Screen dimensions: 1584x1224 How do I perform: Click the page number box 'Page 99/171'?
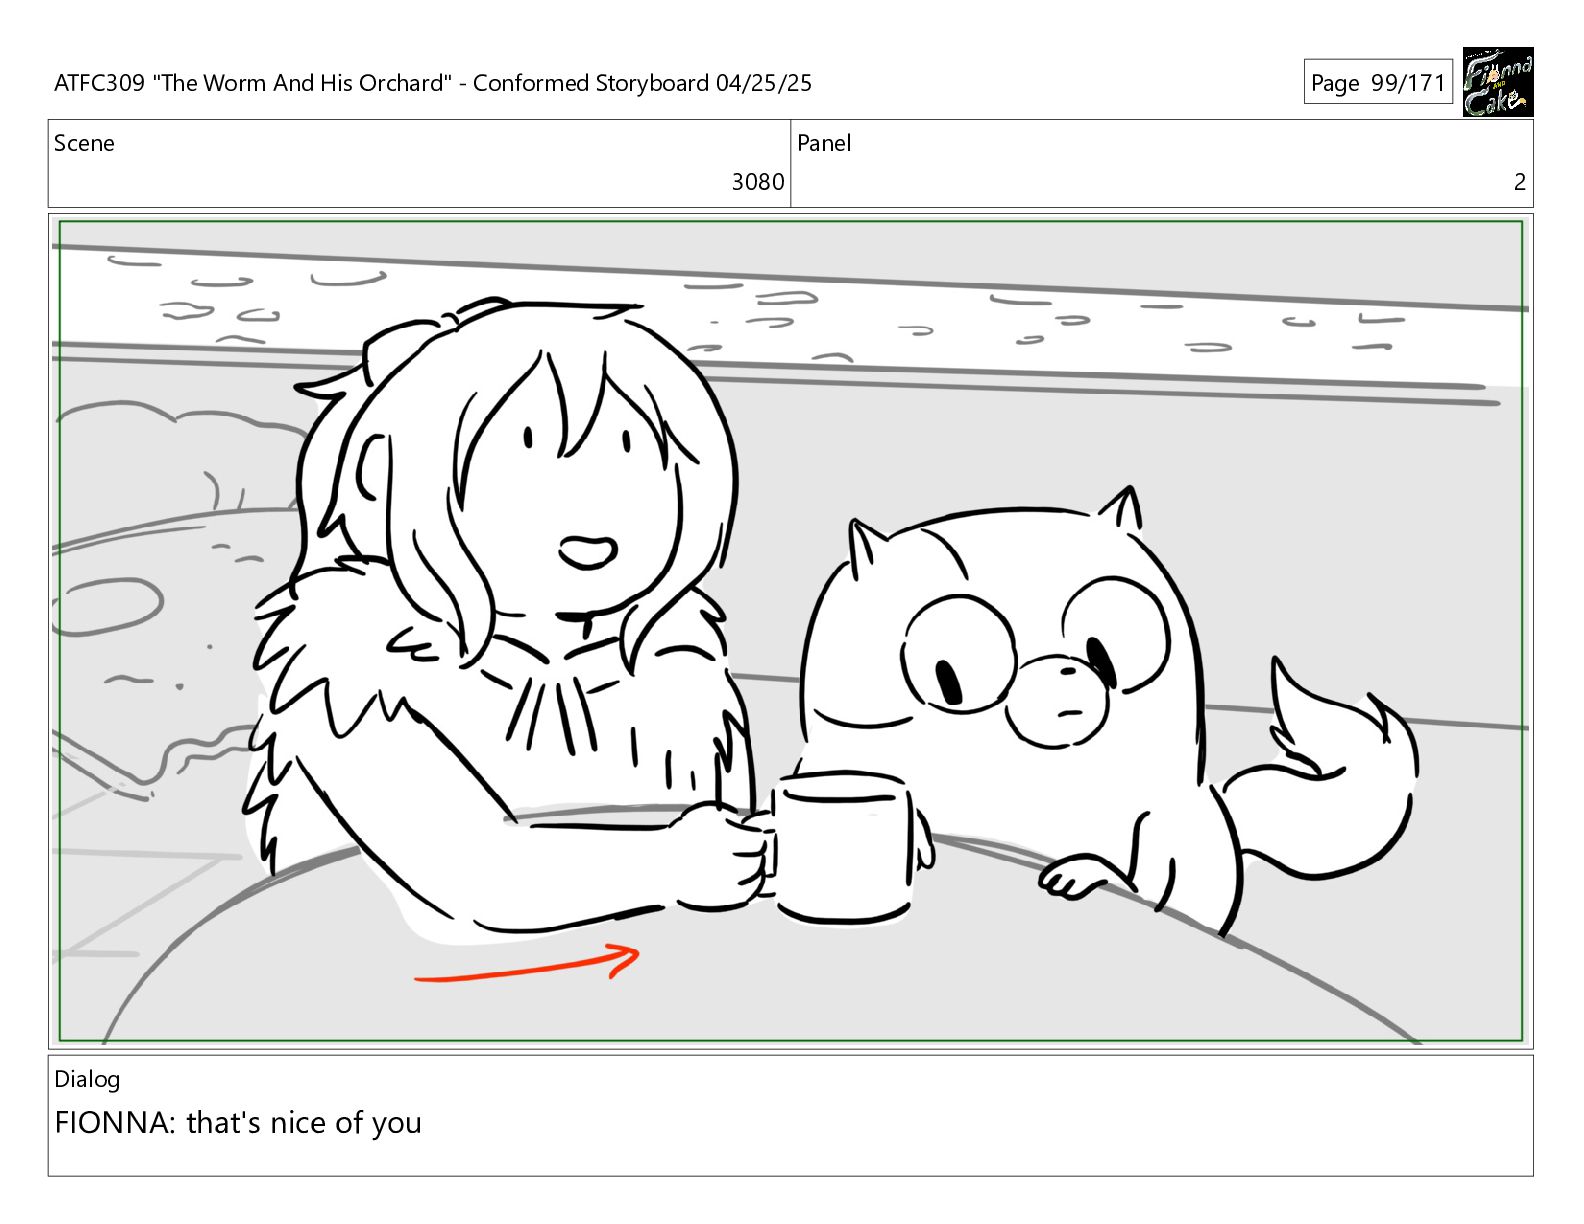pos(1378,83)
